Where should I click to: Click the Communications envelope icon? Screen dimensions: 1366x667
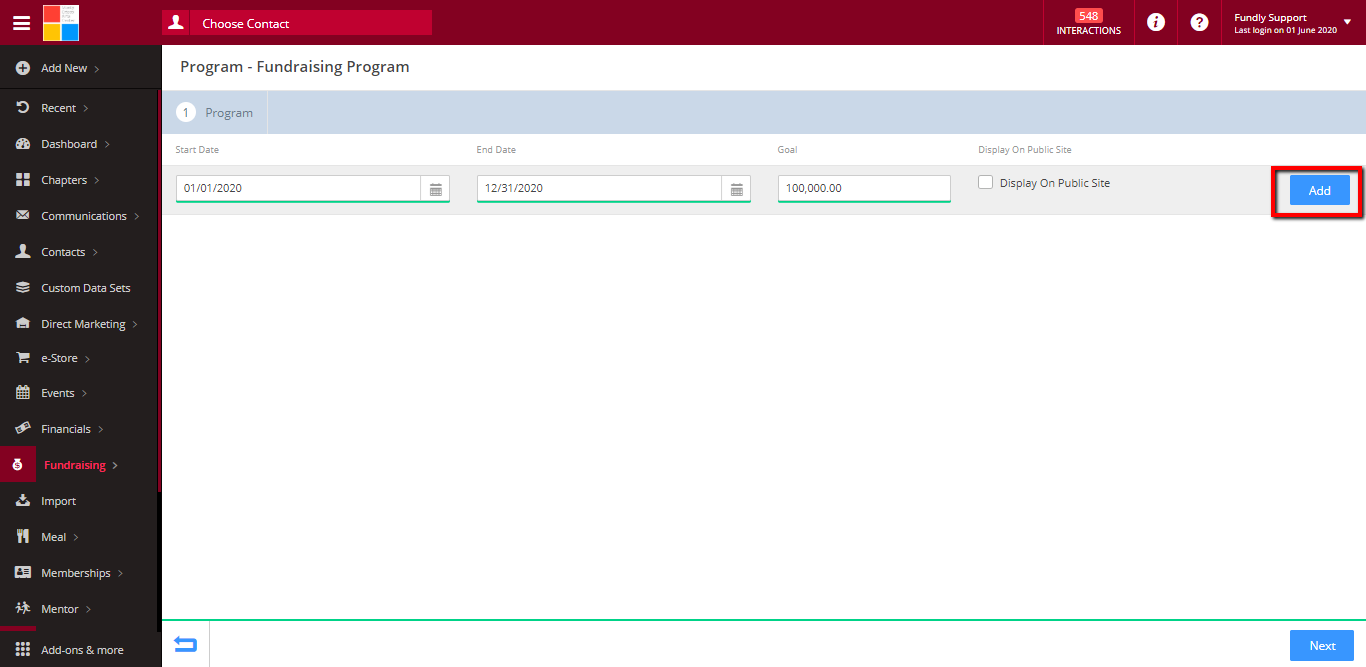(x=23, y=216)
